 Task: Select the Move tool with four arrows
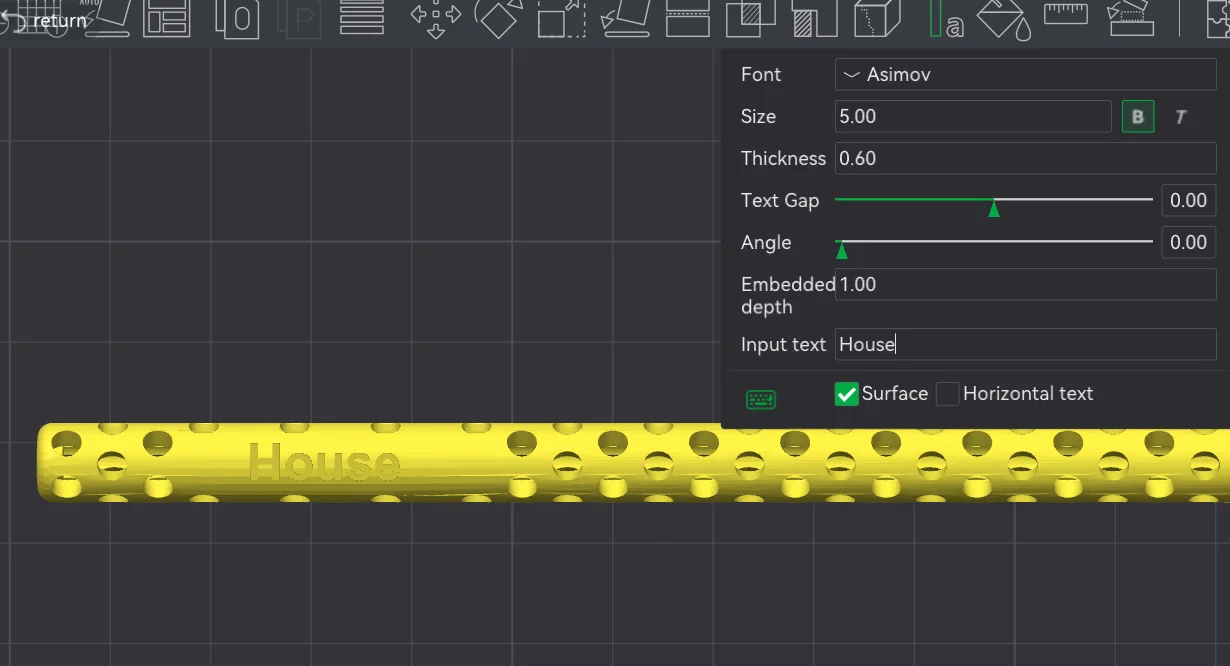[x=436, y=18]
